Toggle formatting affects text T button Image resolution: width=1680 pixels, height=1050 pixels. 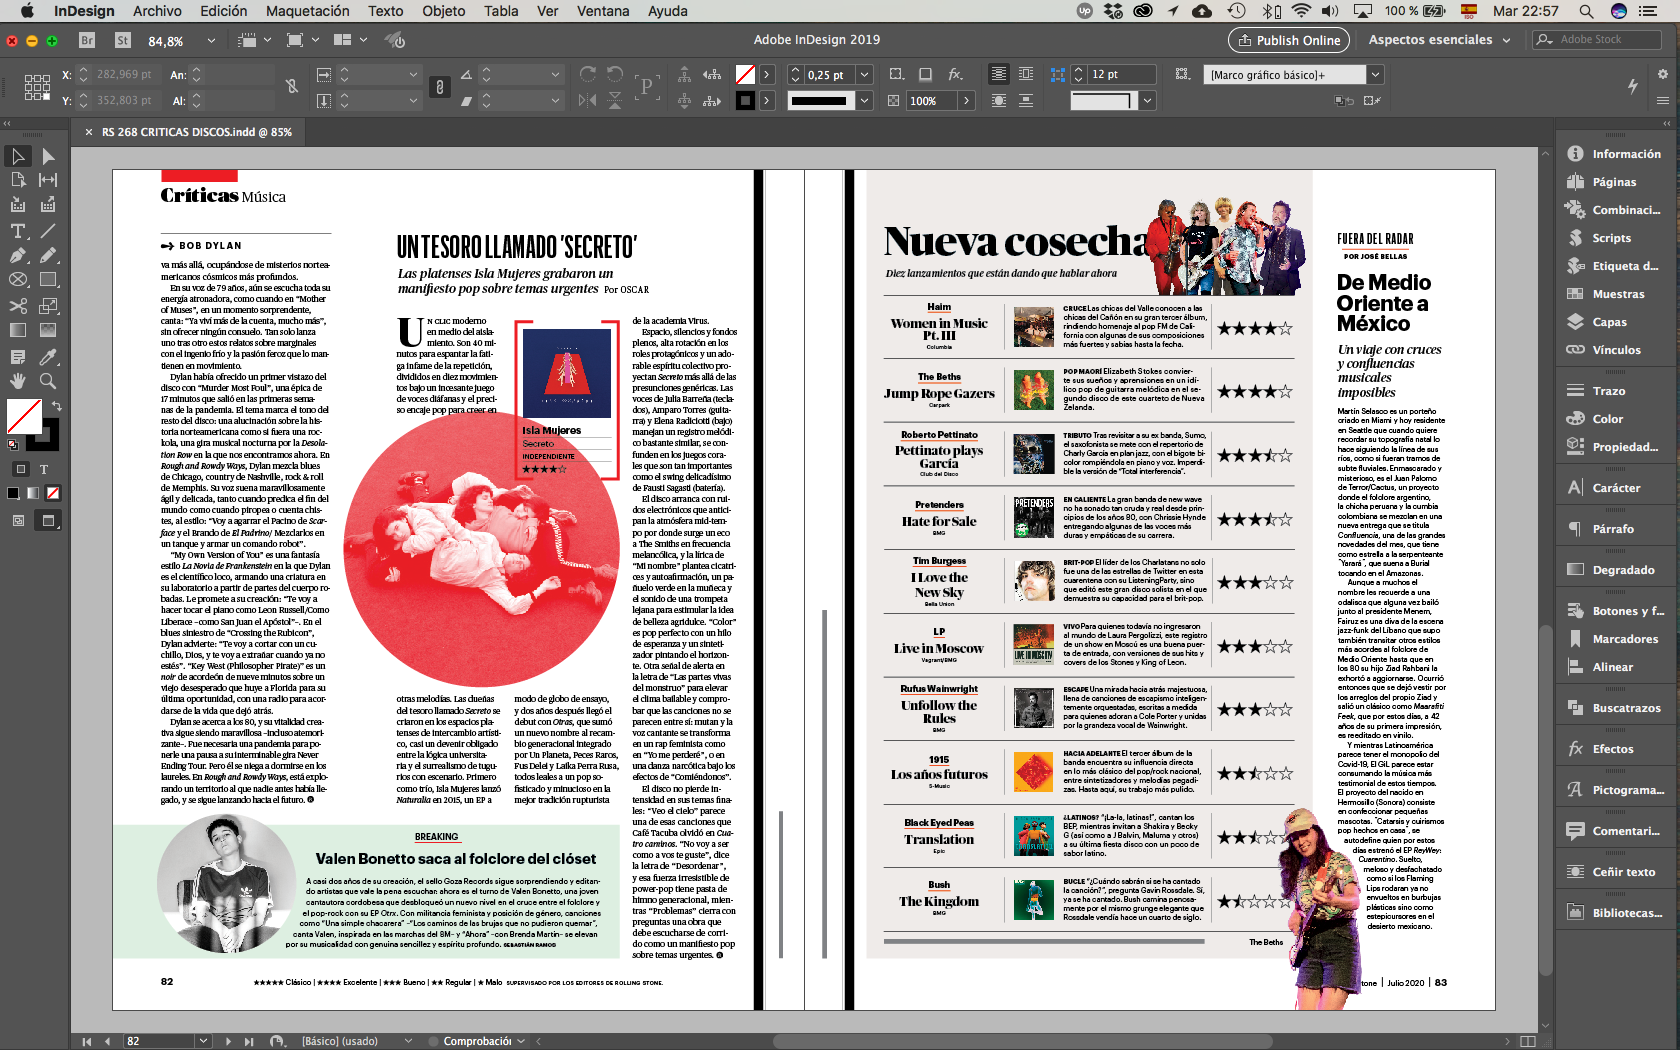point(44,469)
